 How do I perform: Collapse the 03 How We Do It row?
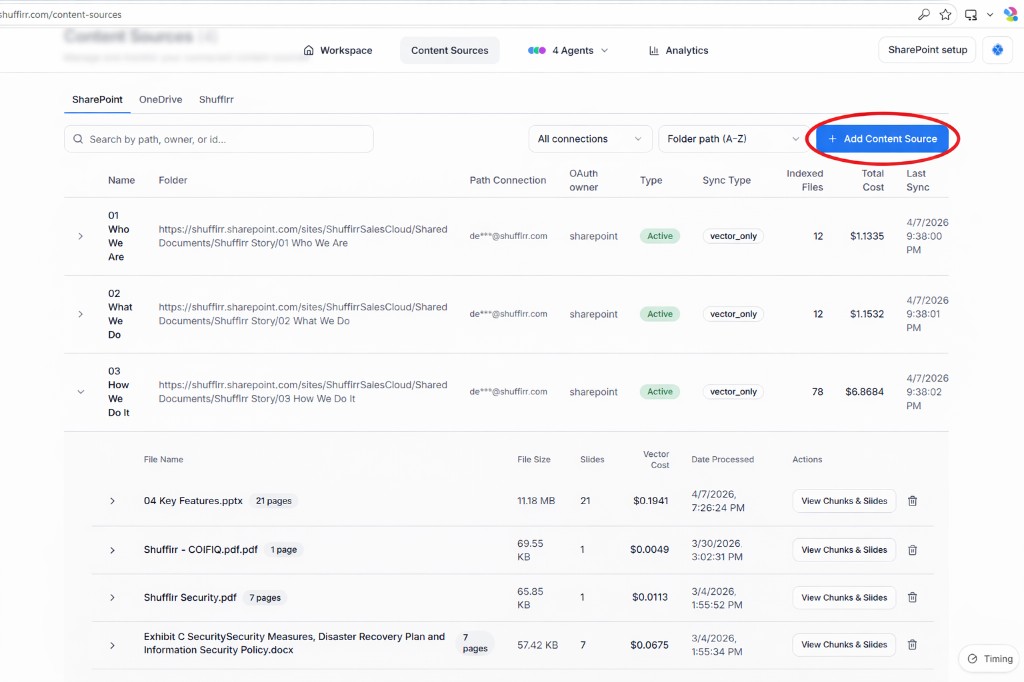pyautogui.click(x=80, y=392)
